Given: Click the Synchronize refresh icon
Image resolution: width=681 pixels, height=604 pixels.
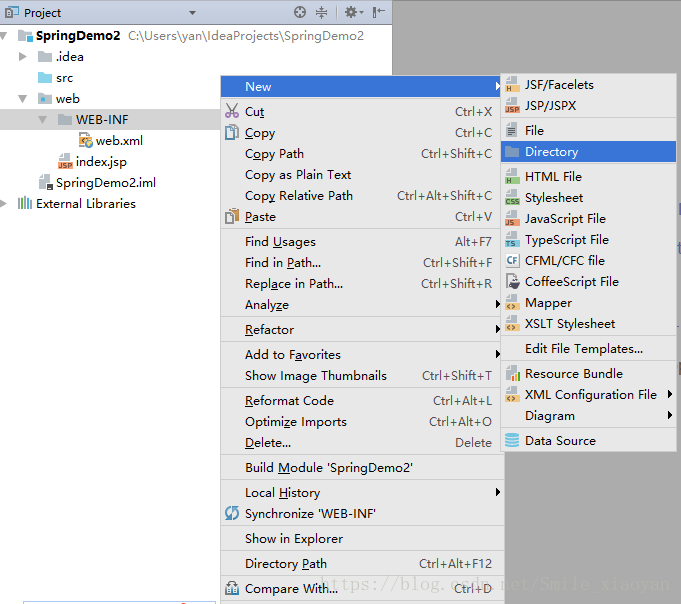Looking at the screenshot, I should pyautogui.click(x=232, y=513).
